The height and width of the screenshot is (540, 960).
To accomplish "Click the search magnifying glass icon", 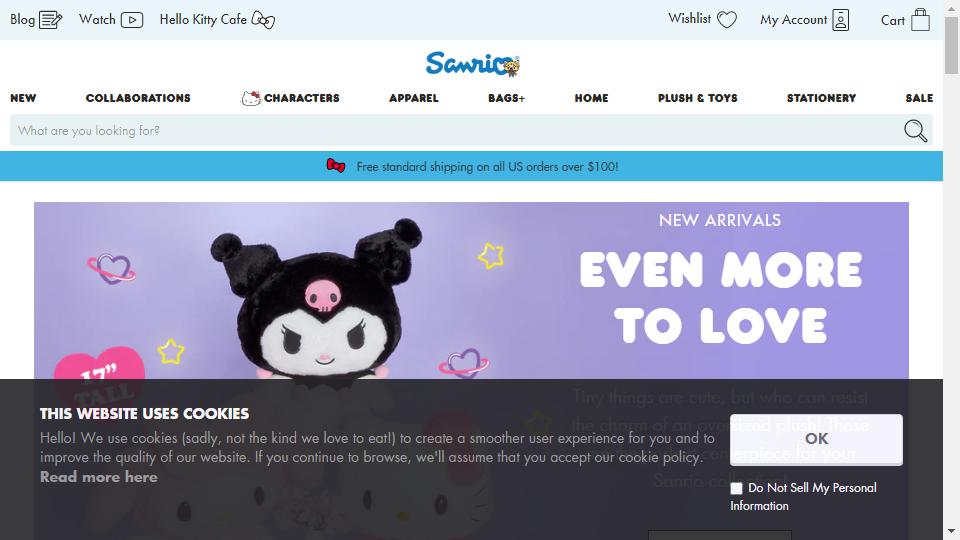I will [915, 130].
